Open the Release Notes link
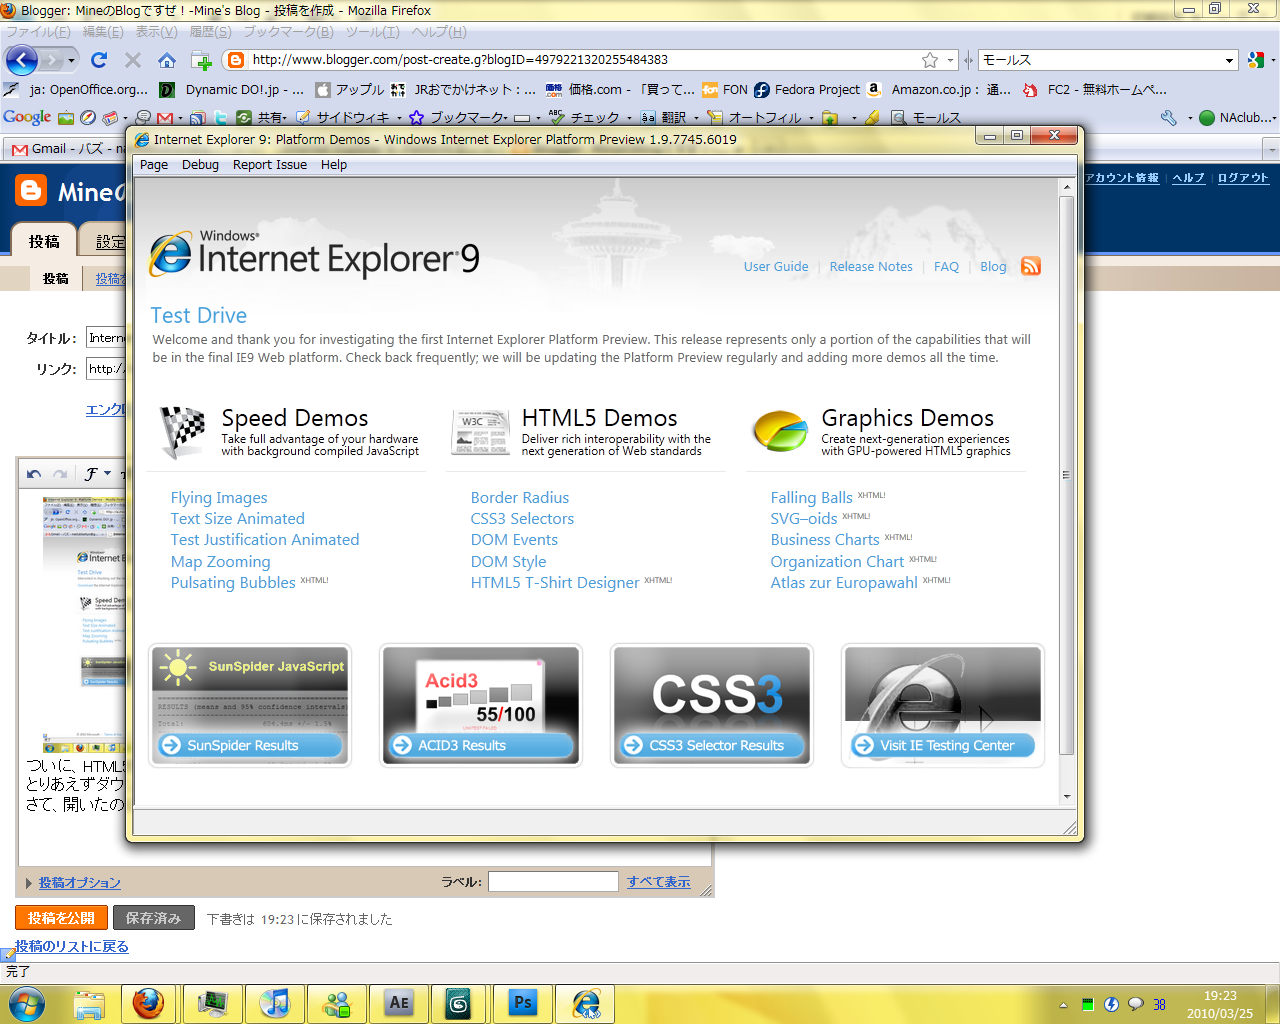Screen dimensions: 1280x1024 point(871,267)
